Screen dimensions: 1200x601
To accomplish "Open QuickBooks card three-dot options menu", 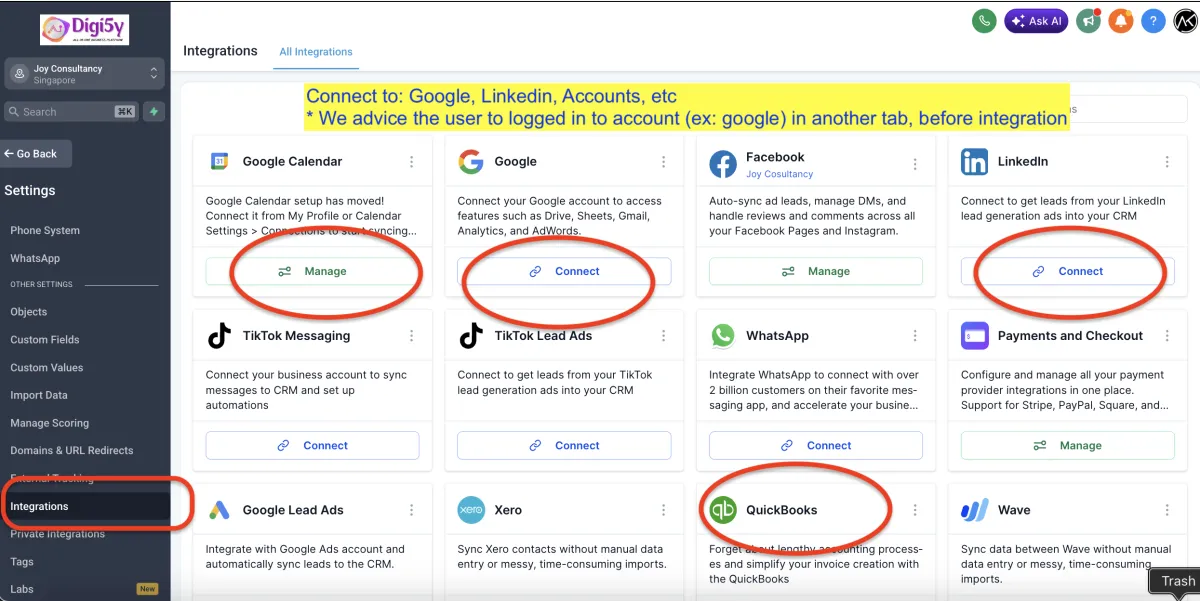I will coord(915,510).
